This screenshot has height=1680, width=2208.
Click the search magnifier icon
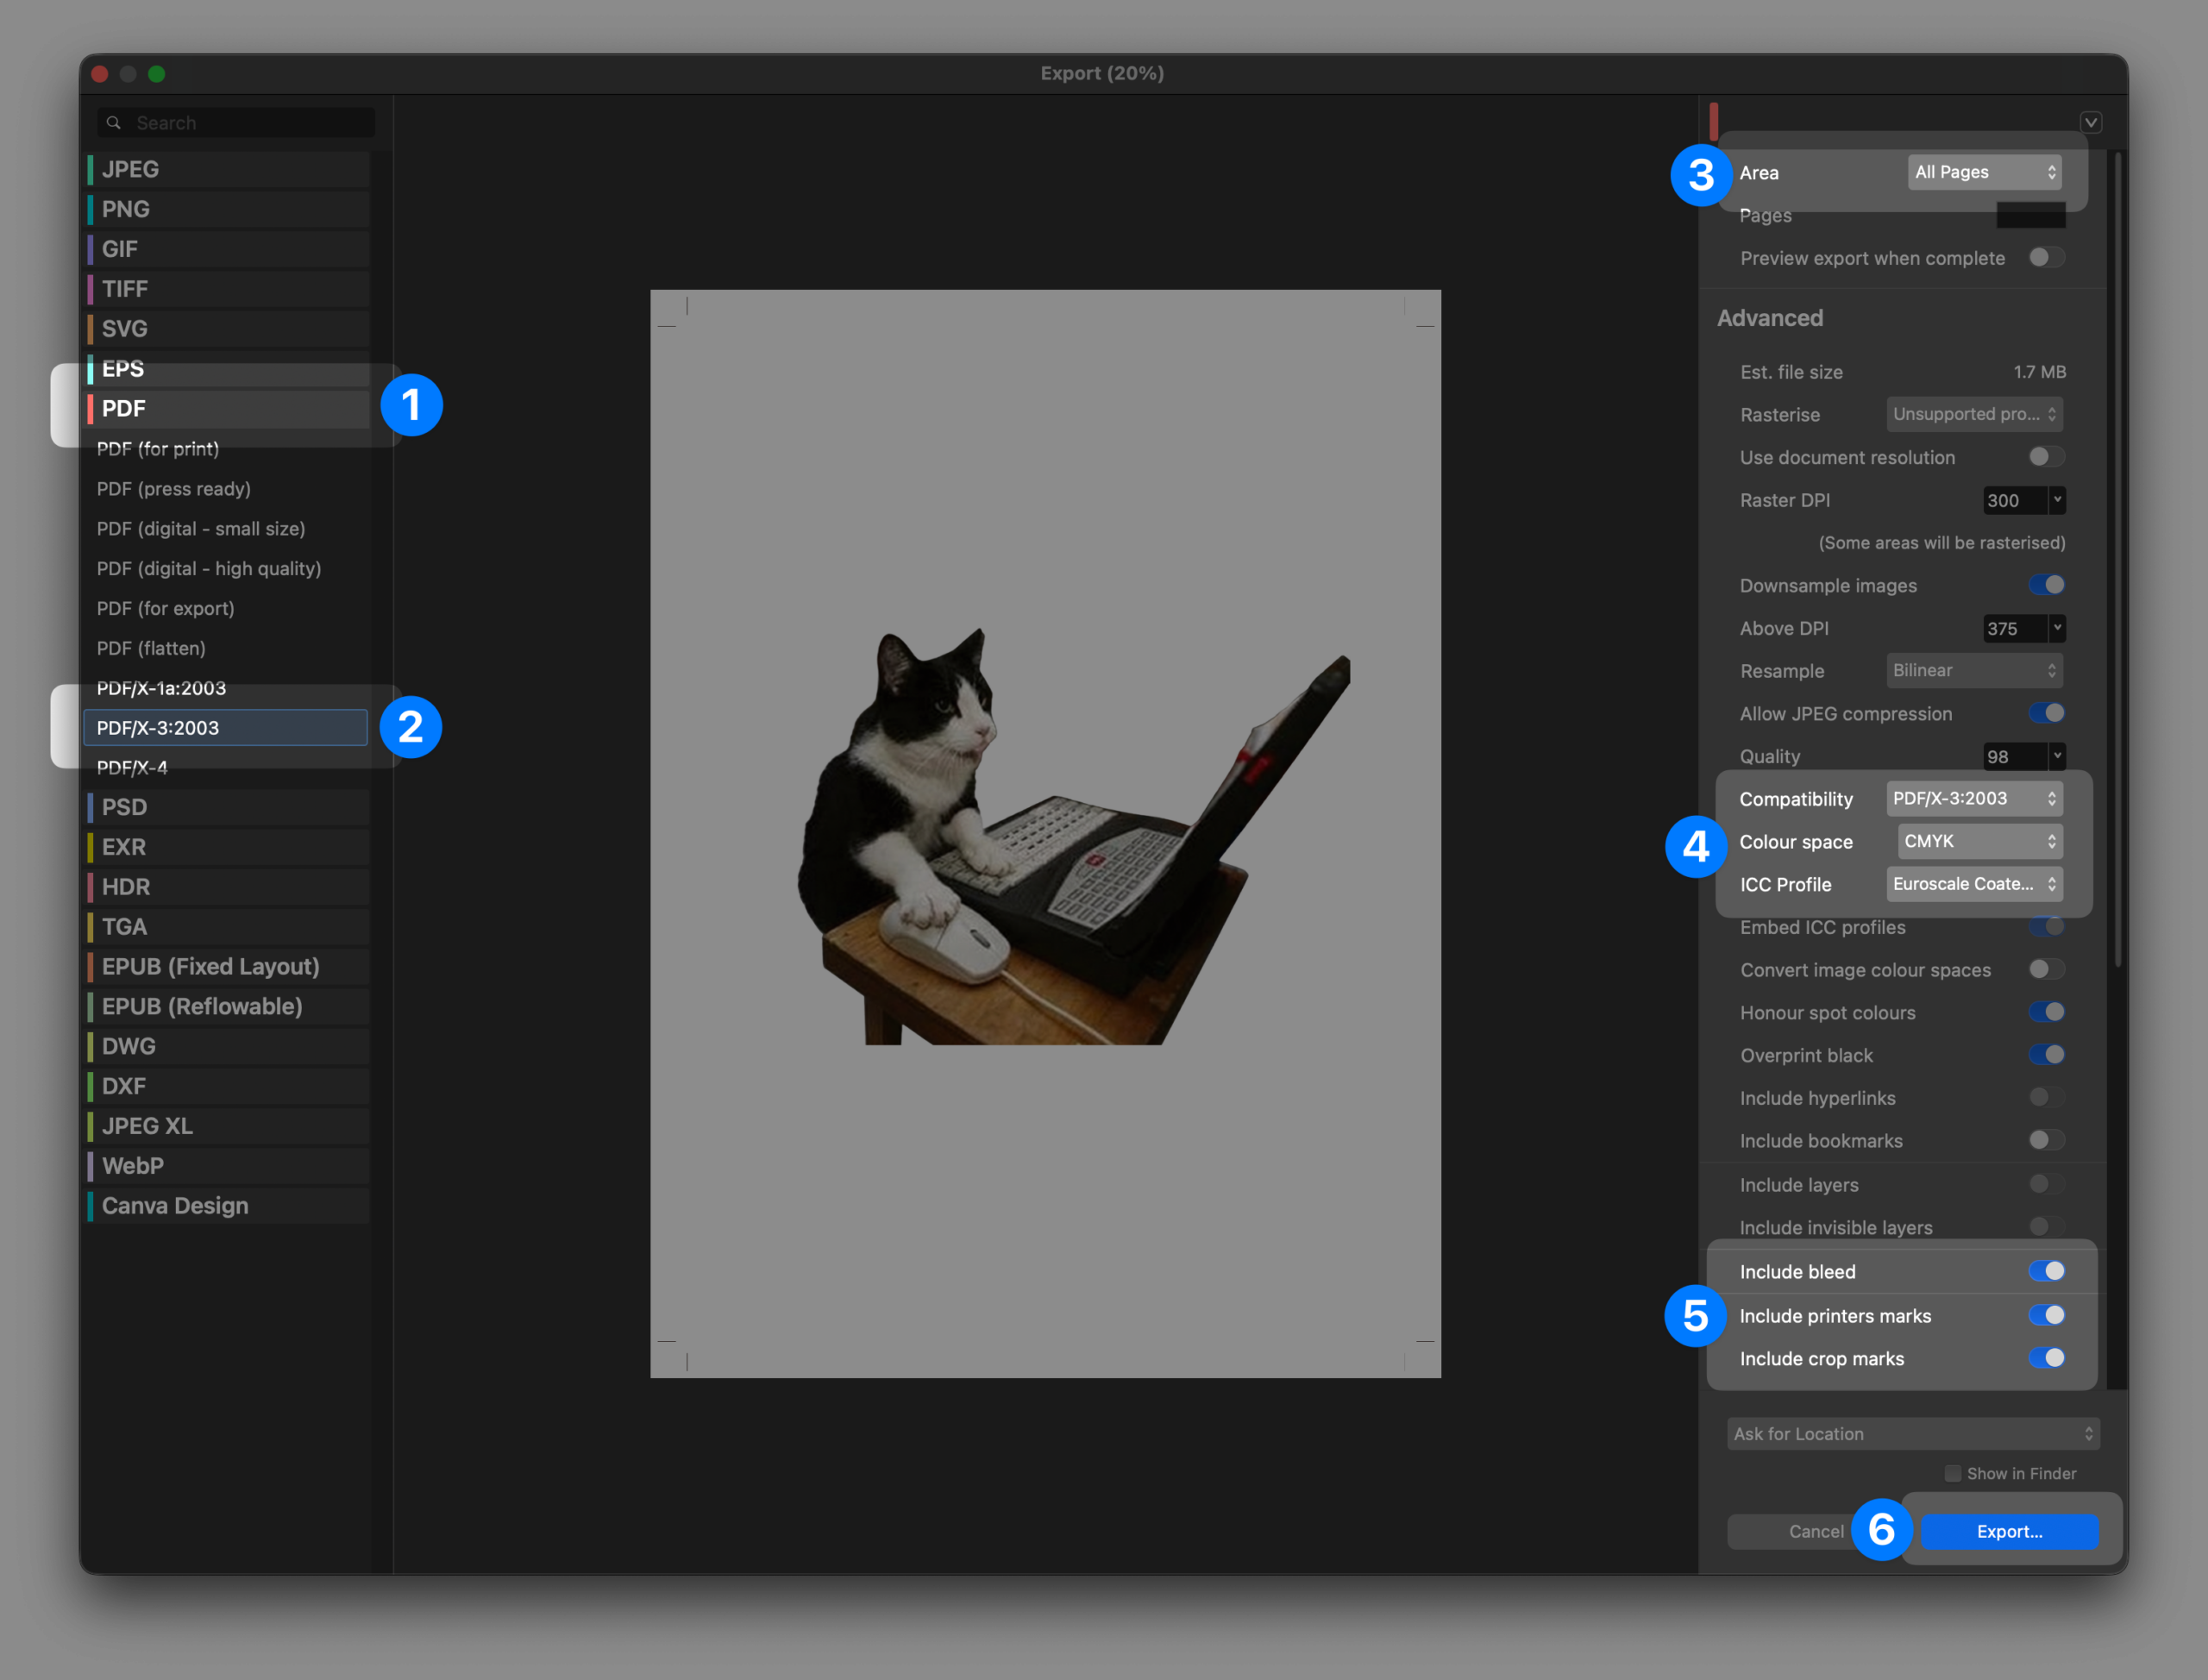(x=114, y=122)
